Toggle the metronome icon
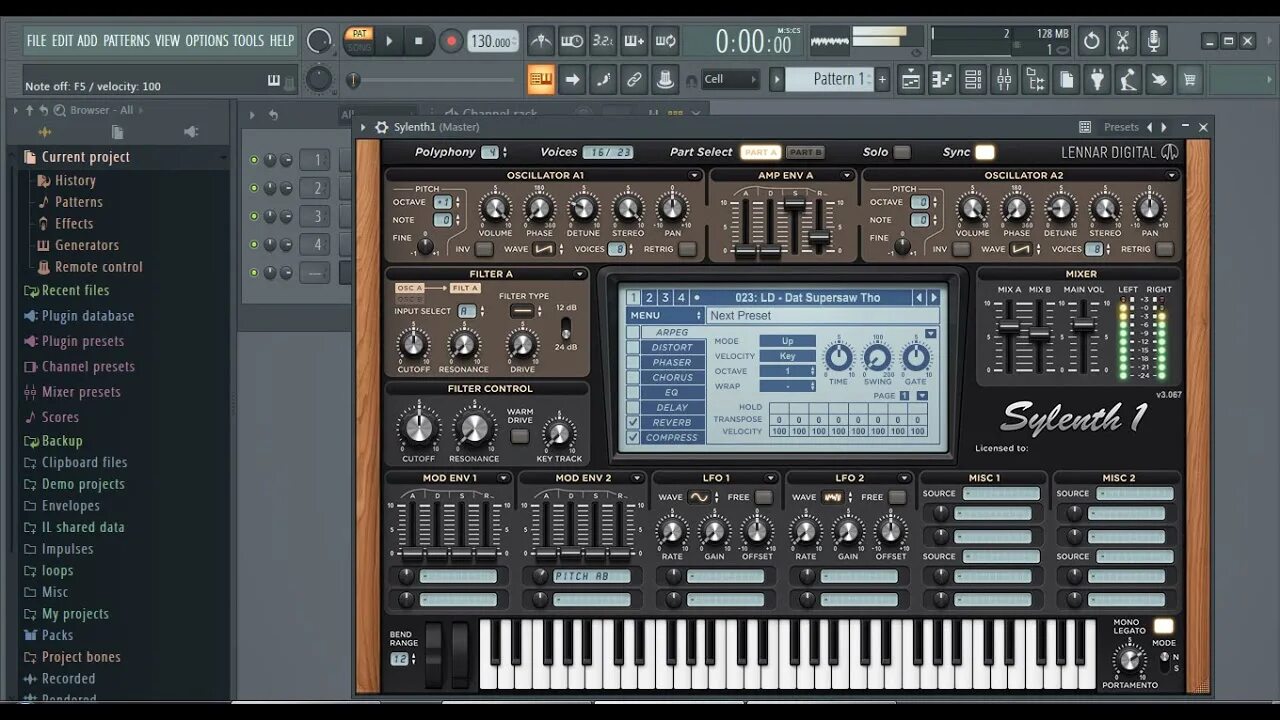This screenshot has height=720, width=1280. 541,41
